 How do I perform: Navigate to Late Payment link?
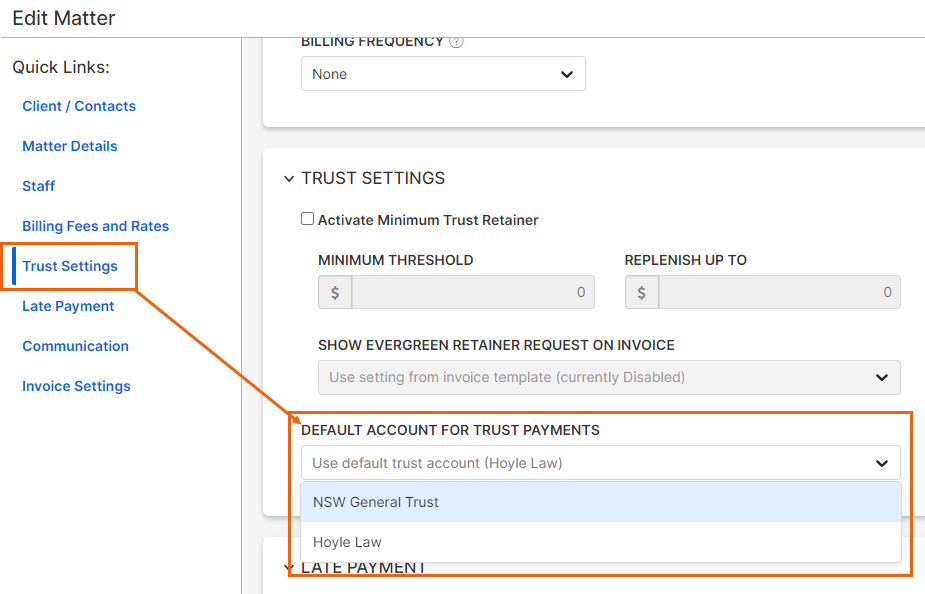[x=68, y=307]
